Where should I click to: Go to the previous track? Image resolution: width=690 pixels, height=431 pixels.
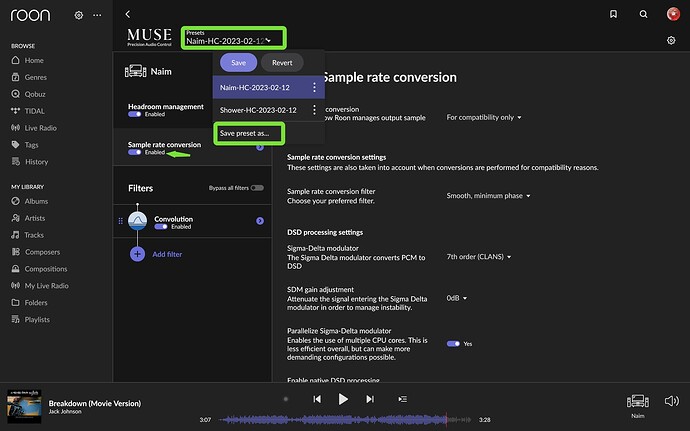pos(317,399)
